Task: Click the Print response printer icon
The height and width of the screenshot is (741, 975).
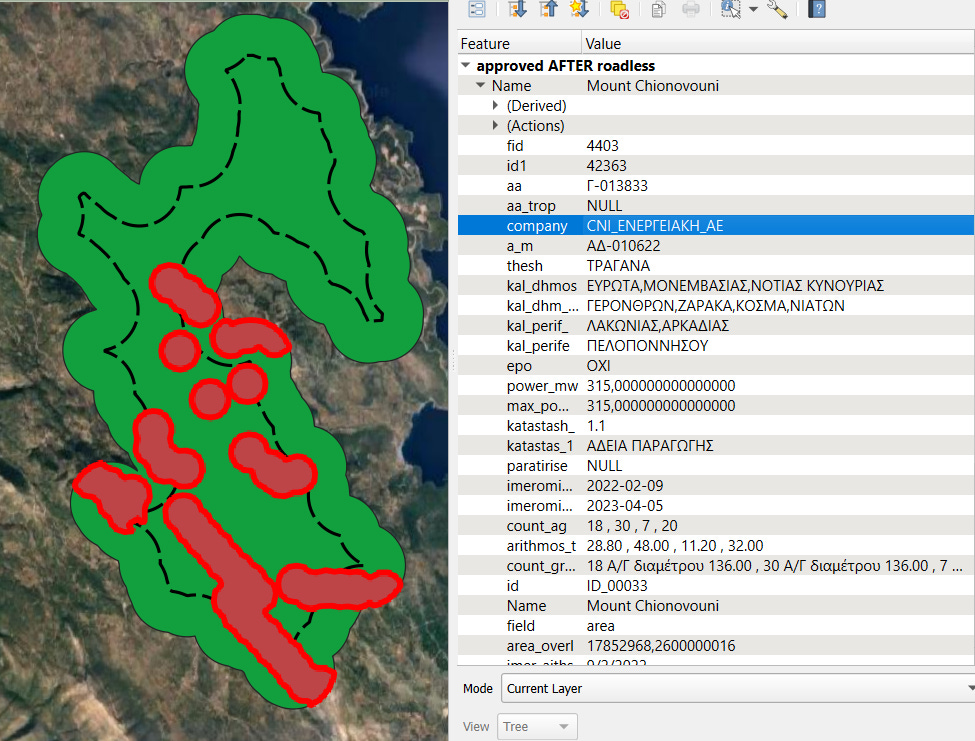Action: click(x=691, y=10)
